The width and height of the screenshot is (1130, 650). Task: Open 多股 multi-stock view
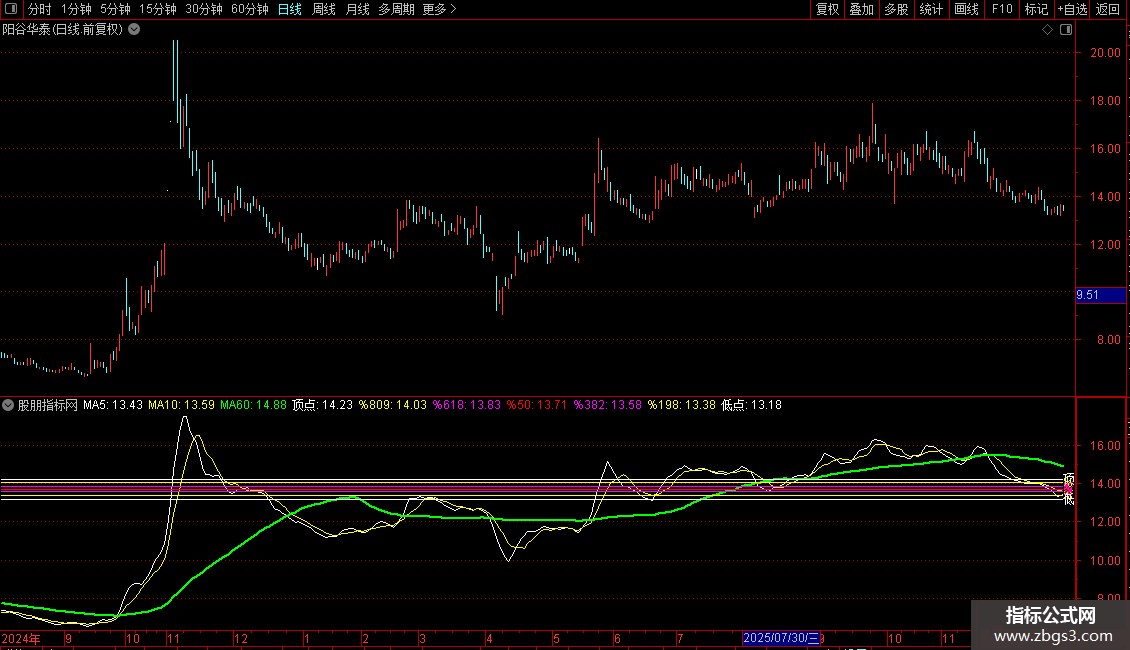pyautogui.click(x=896, y=9)
